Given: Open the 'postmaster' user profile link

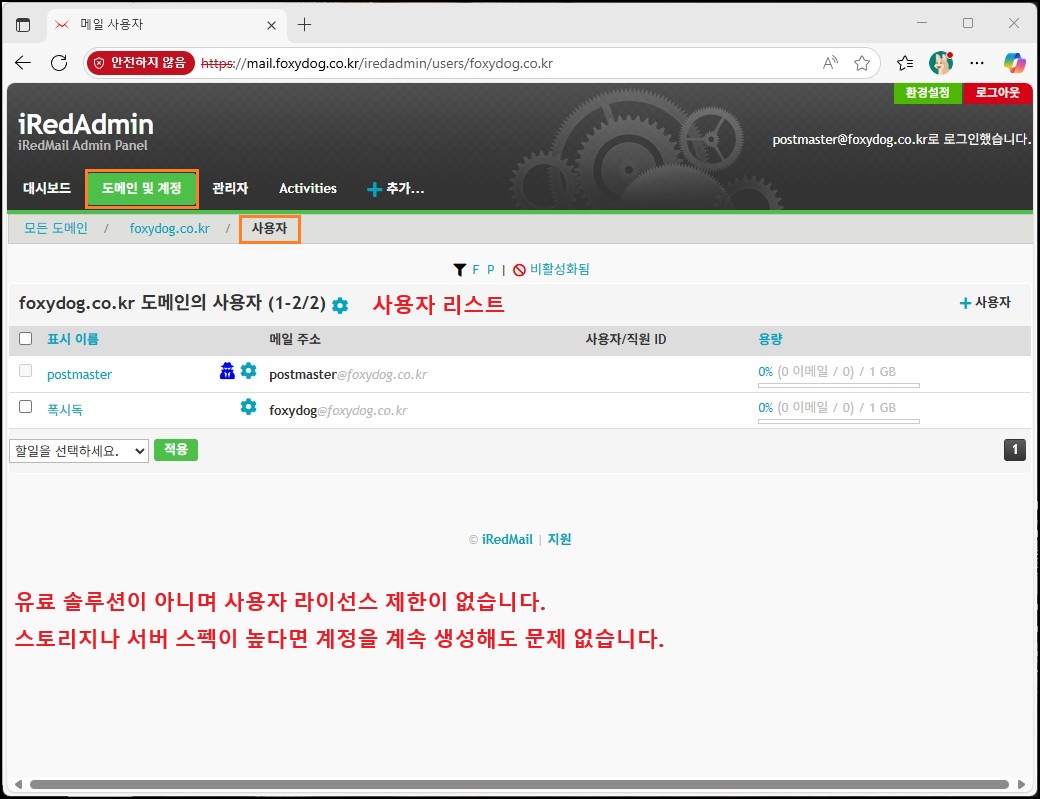Looking at the screenshot, I should pos(80,375).
